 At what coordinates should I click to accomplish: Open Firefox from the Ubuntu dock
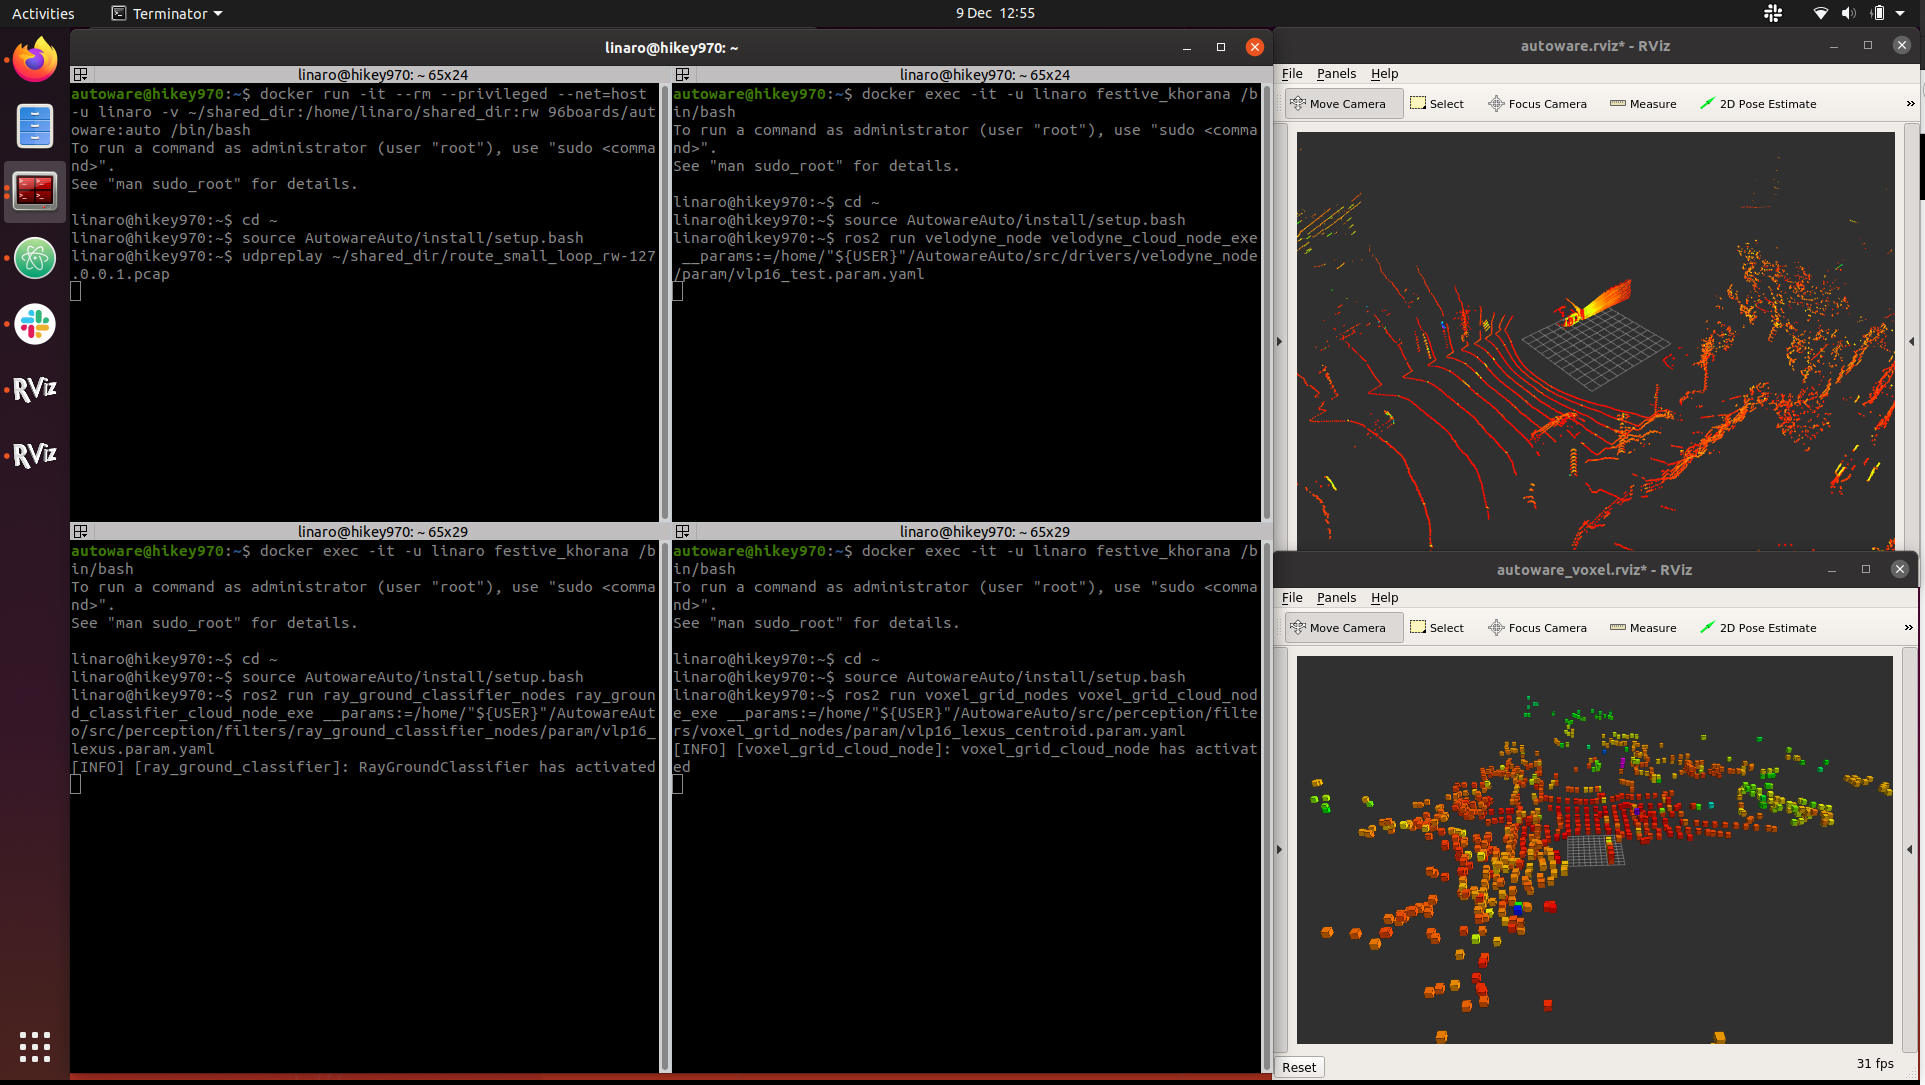click(x=35, y=61)
